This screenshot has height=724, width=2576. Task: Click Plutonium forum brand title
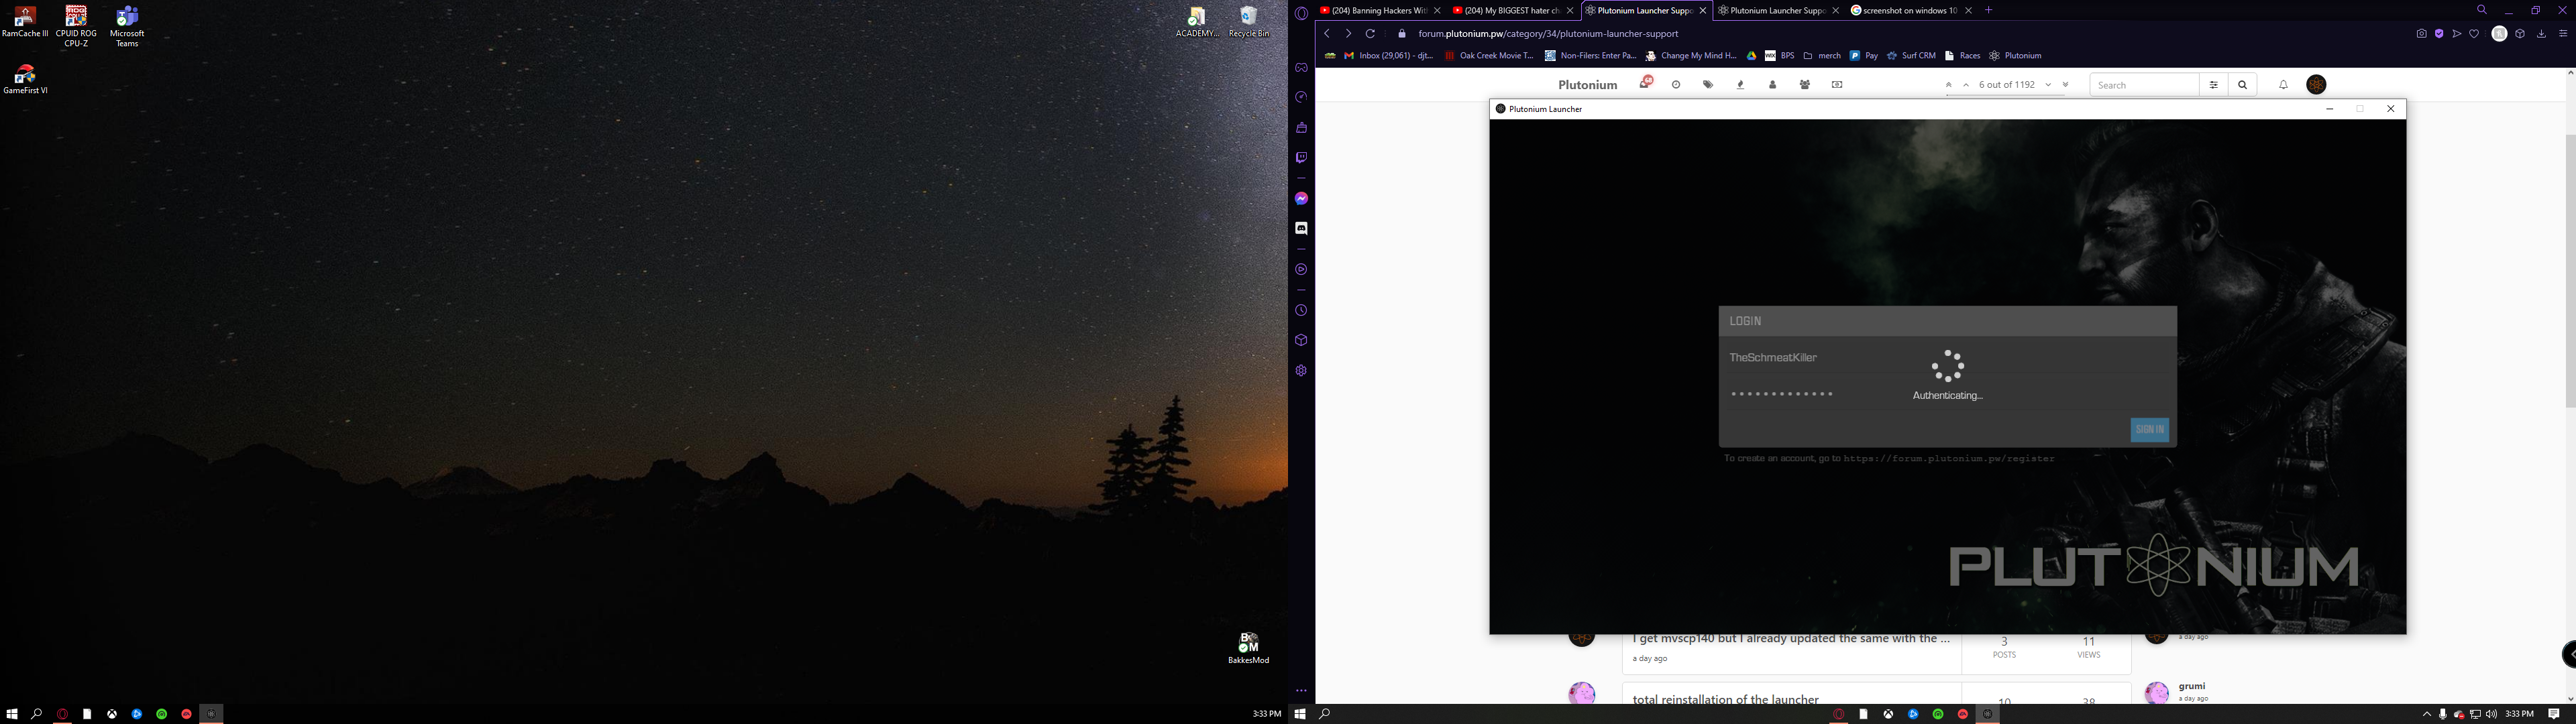pyautogui.click(x=1587, y=85)
